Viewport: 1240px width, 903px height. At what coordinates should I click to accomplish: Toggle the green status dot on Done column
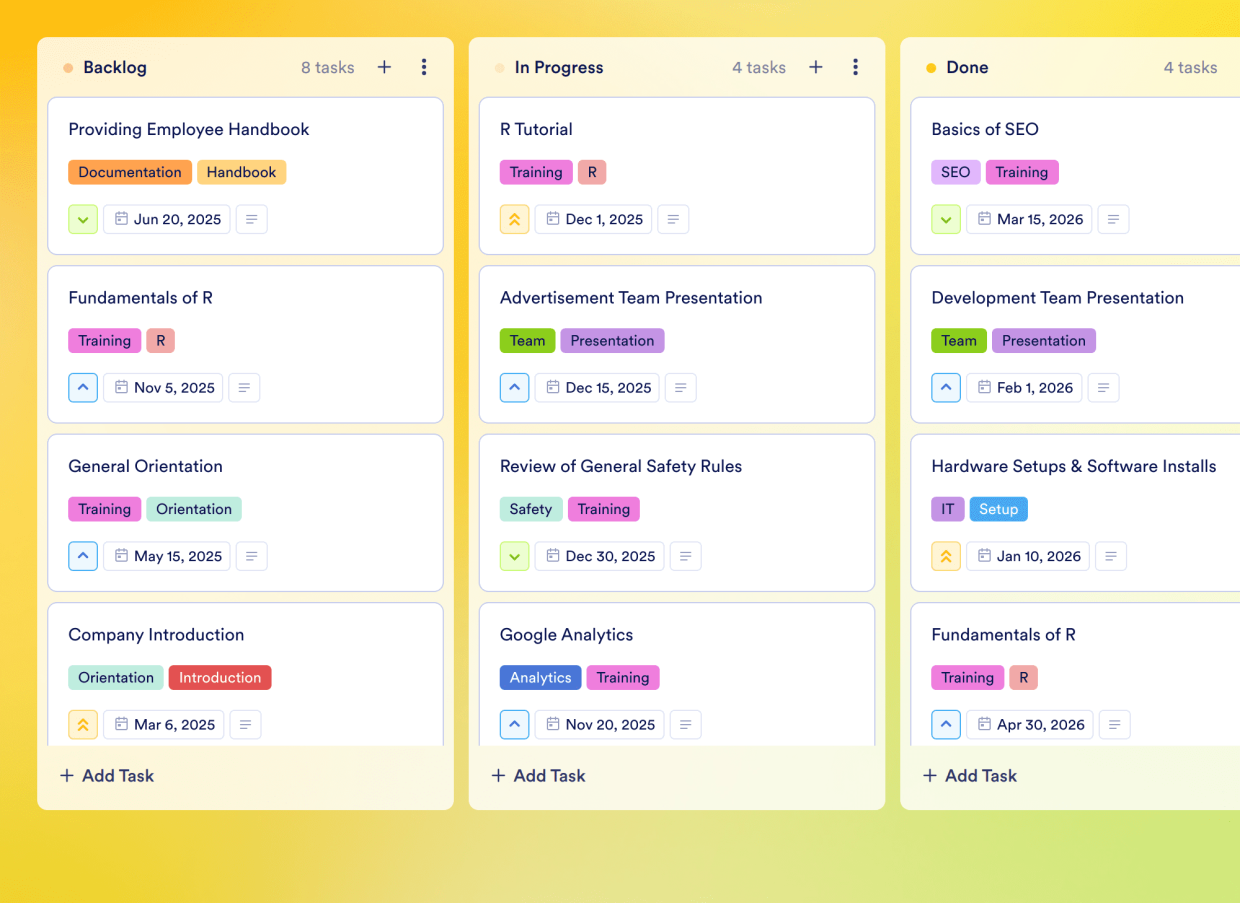pos(930,67)
